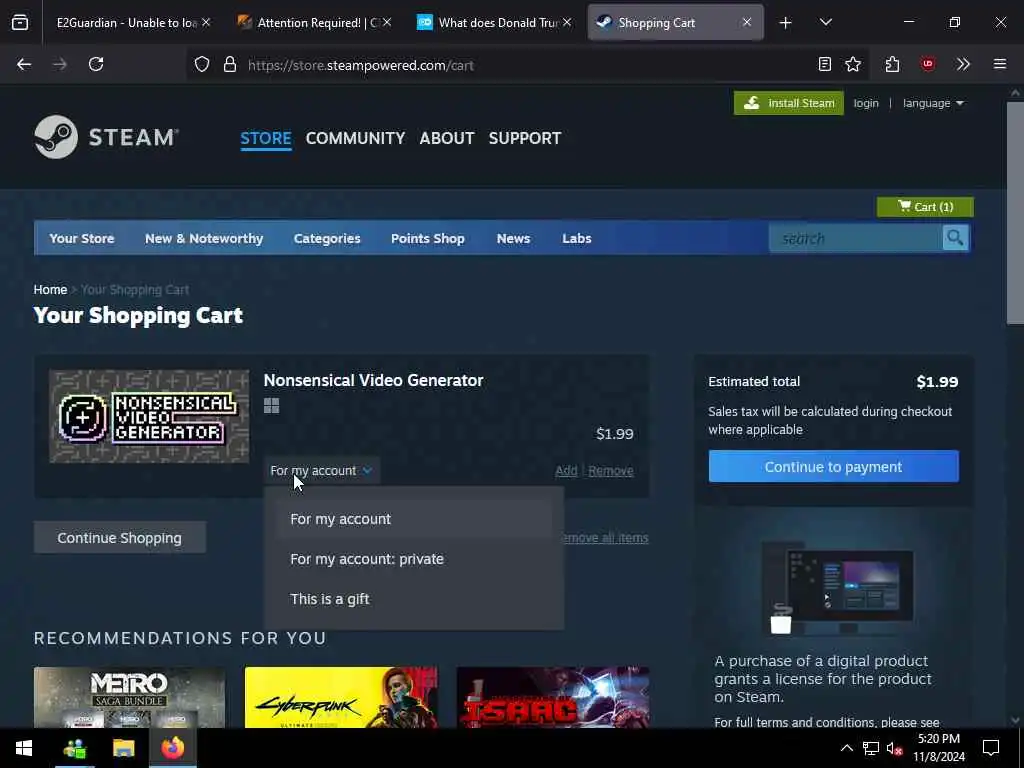Image resolution: width=1024 pixels, height=768 pixels.
Task: List all tabs with the dropdown arrow
Action: point(825,22)
